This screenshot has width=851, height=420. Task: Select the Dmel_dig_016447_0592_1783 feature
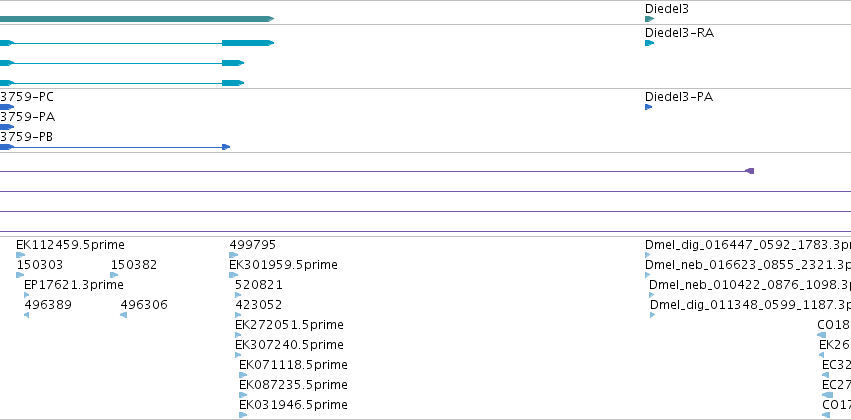click(647, 255)
